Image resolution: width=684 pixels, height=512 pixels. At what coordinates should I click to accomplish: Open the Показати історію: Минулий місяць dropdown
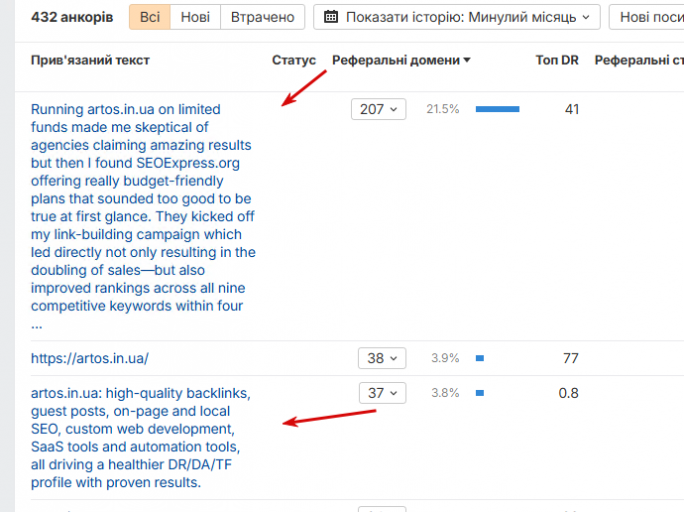457,17
